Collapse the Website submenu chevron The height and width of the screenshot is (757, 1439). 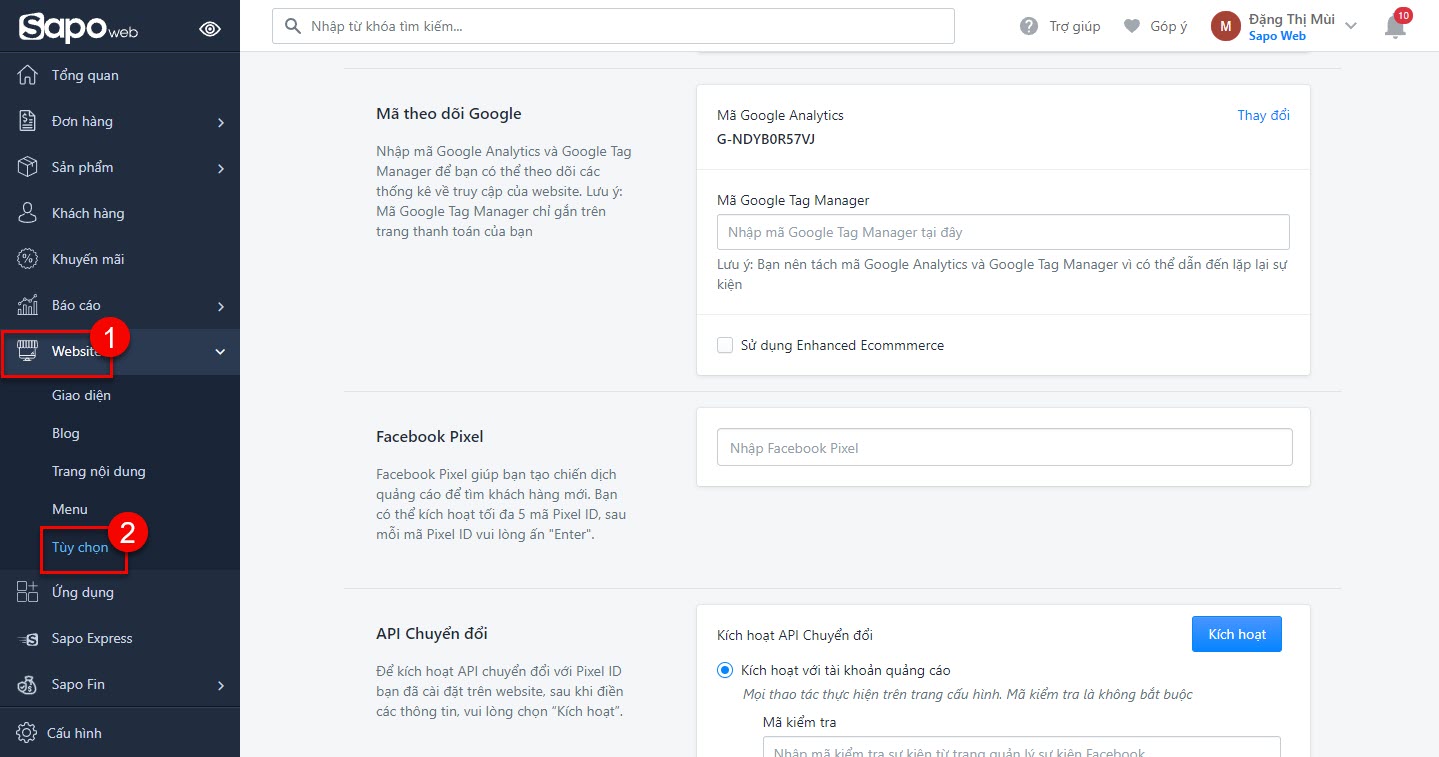(x=221, y=352)
